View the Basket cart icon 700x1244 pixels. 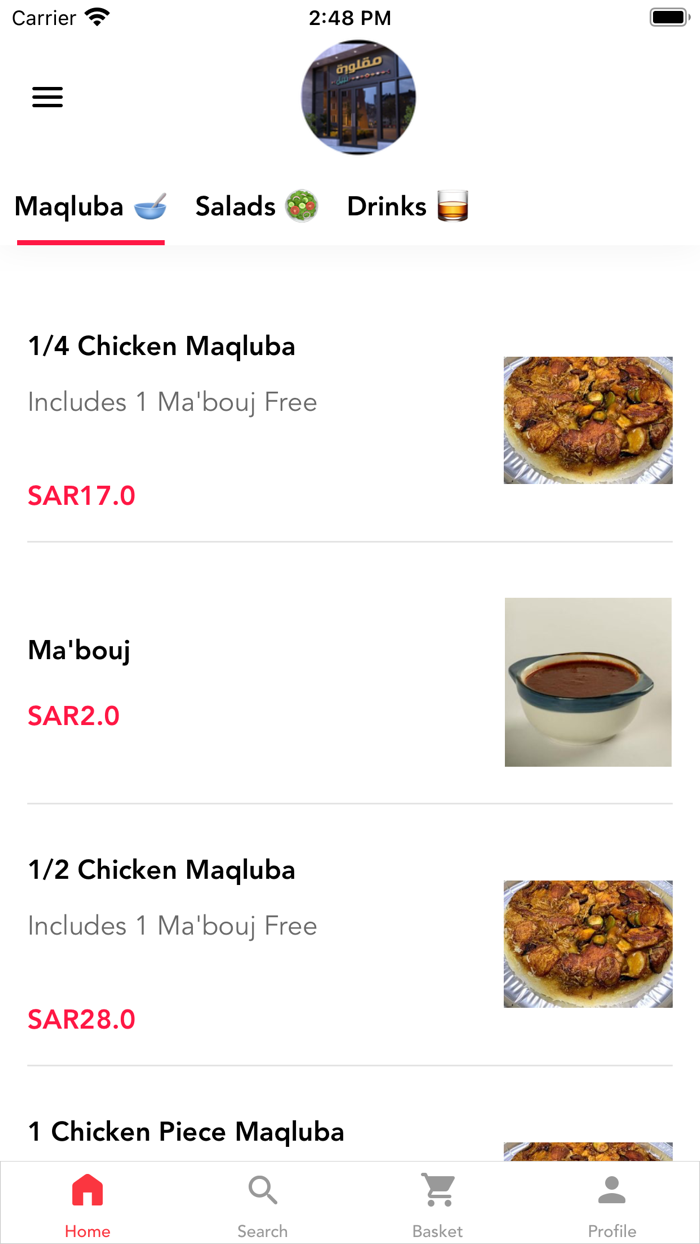pos(437,1190)
